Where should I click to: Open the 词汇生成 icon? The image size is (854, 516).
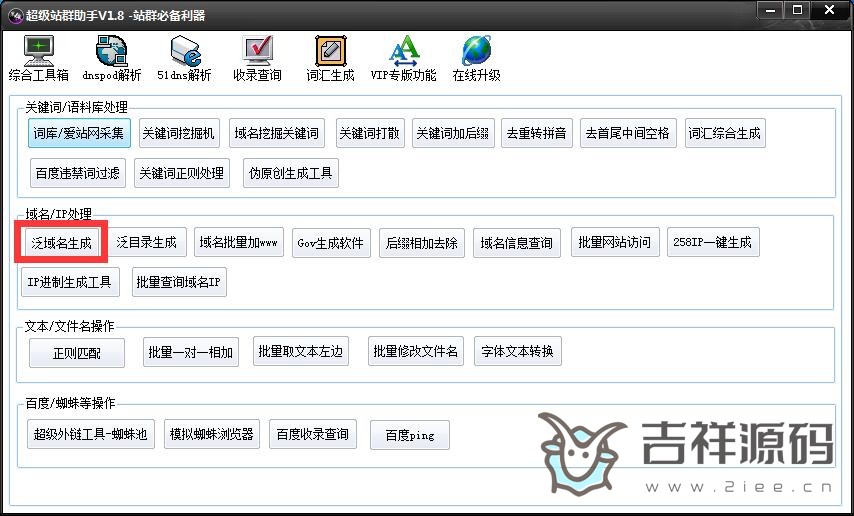[x=330, y=58]
